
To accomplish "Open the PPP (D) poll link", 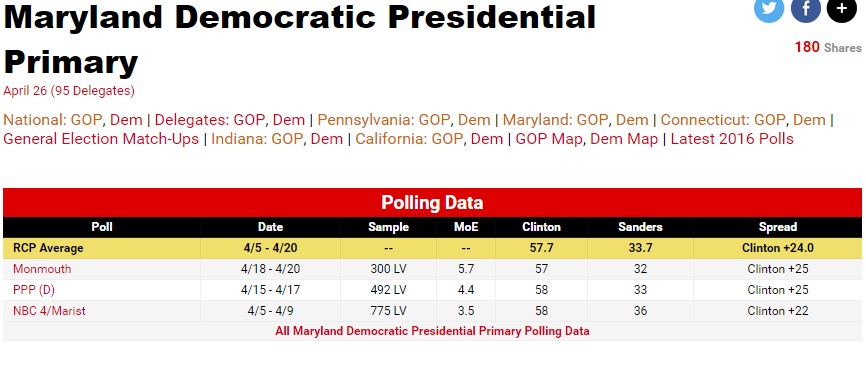I will coord(34,290).
